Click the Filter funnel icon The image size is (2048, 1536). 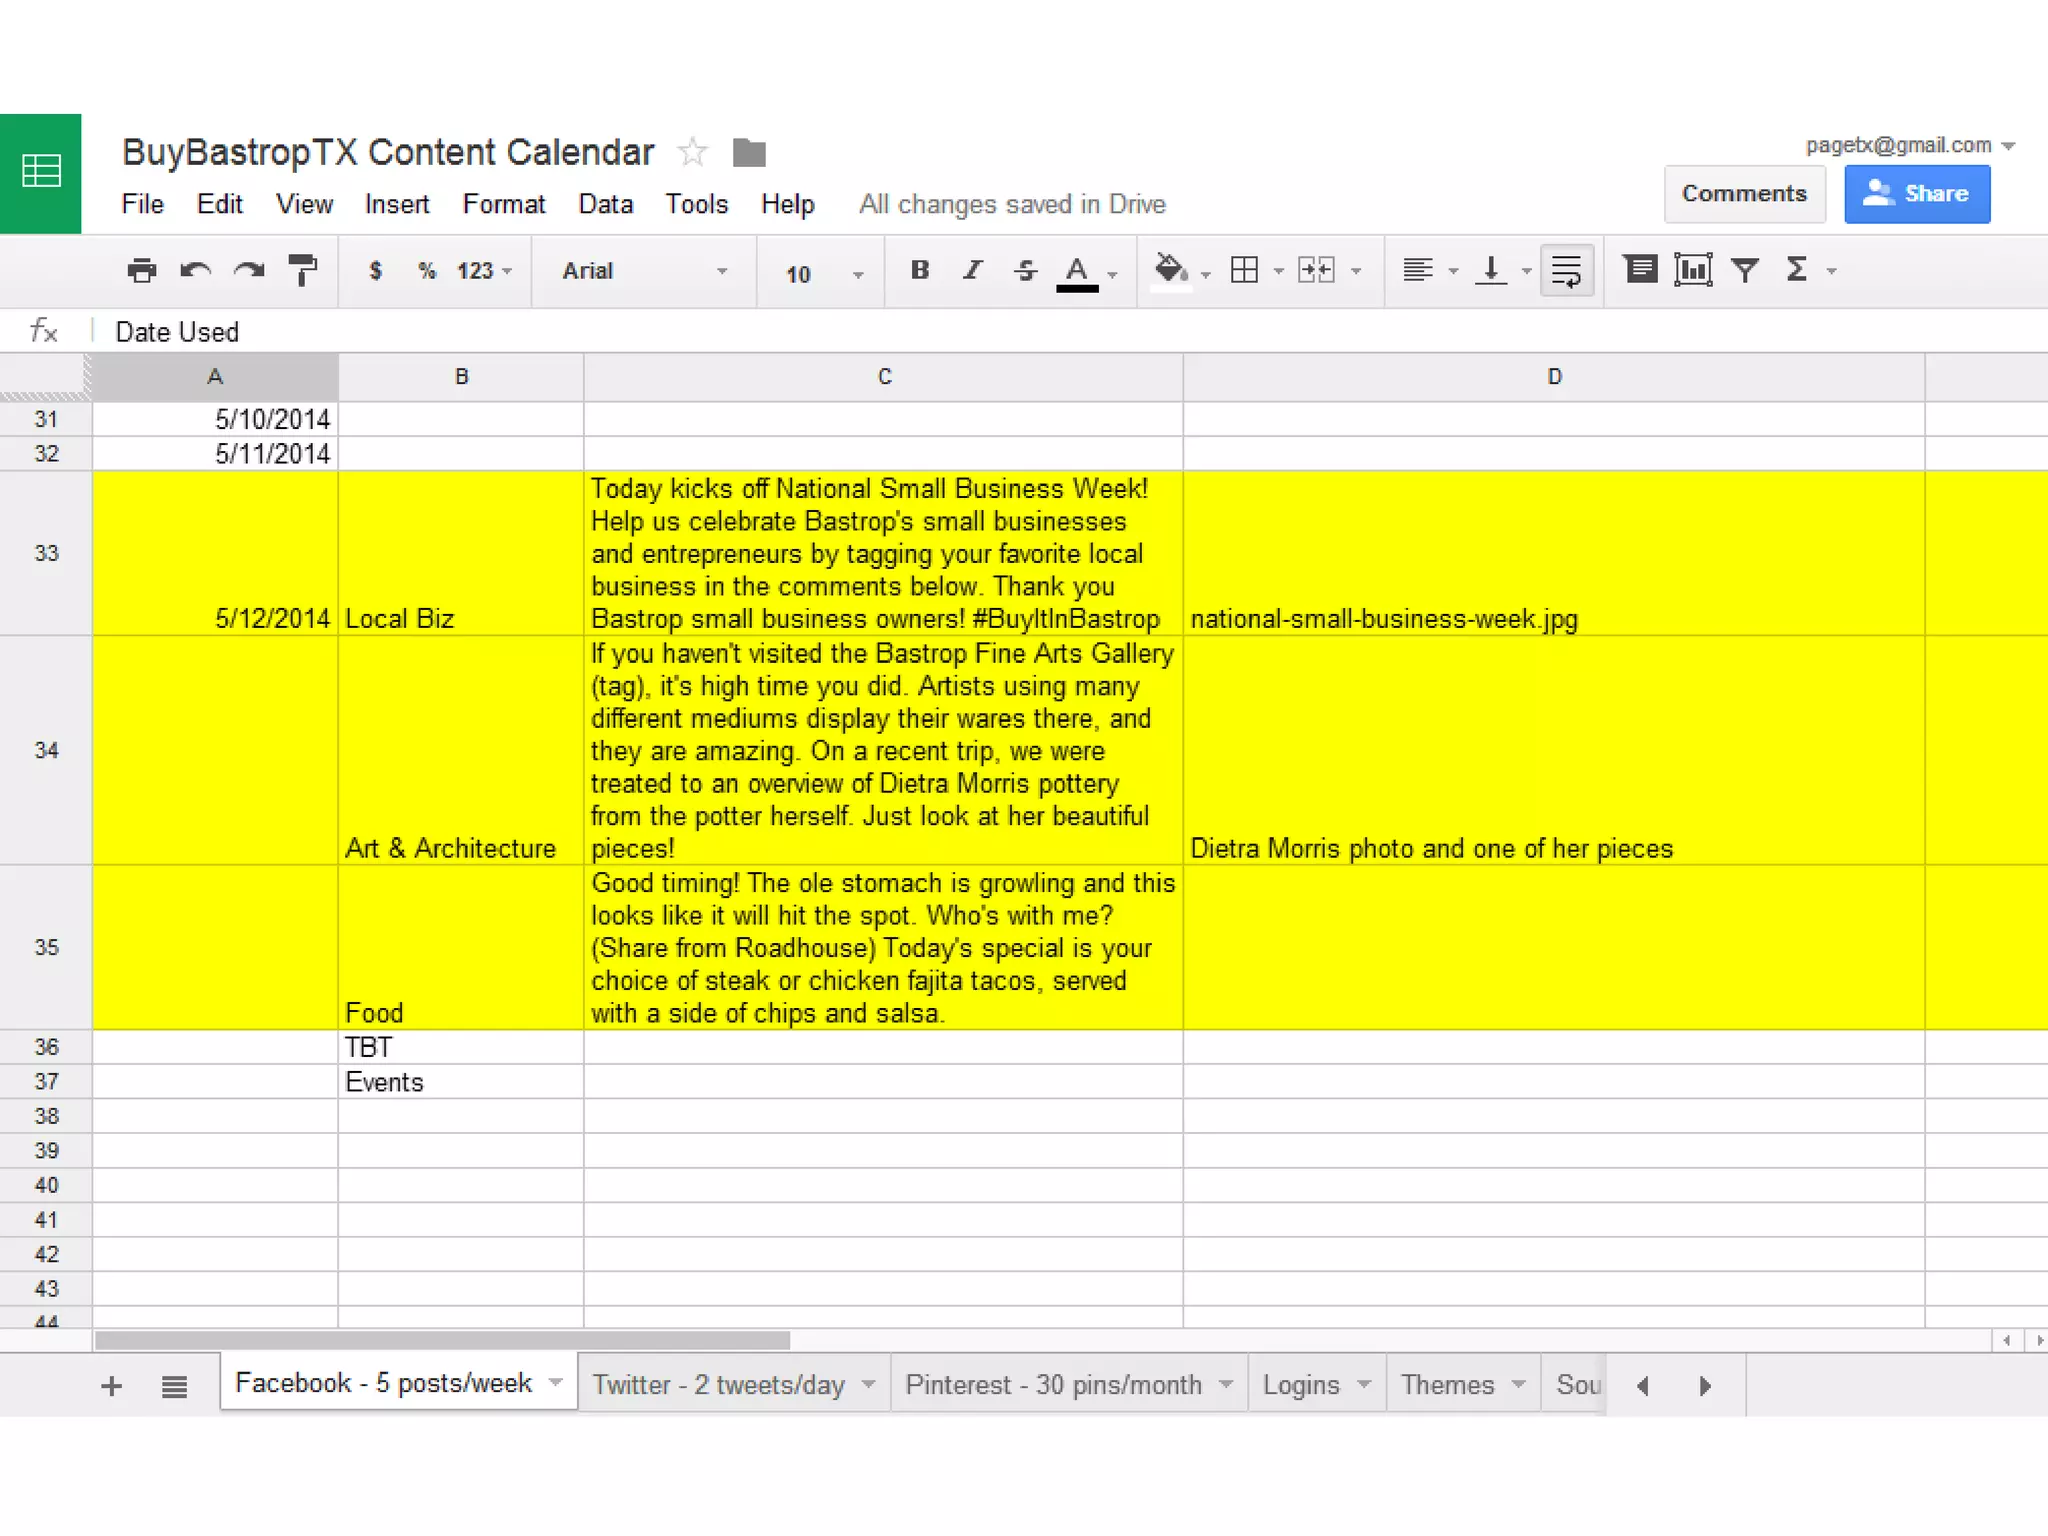(1745, 270)
